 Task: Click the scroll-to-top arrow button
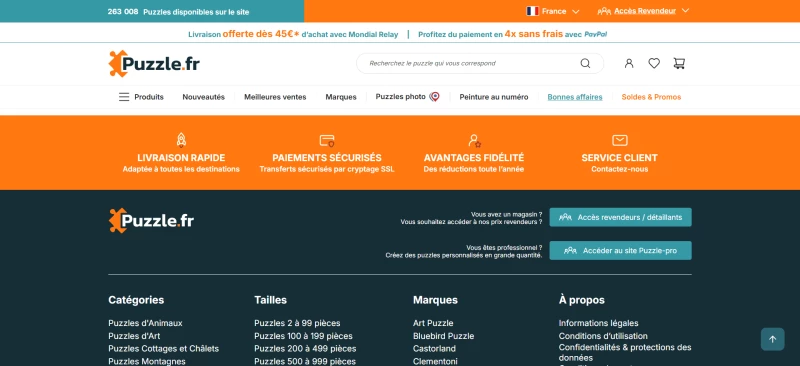pos(772,339)
